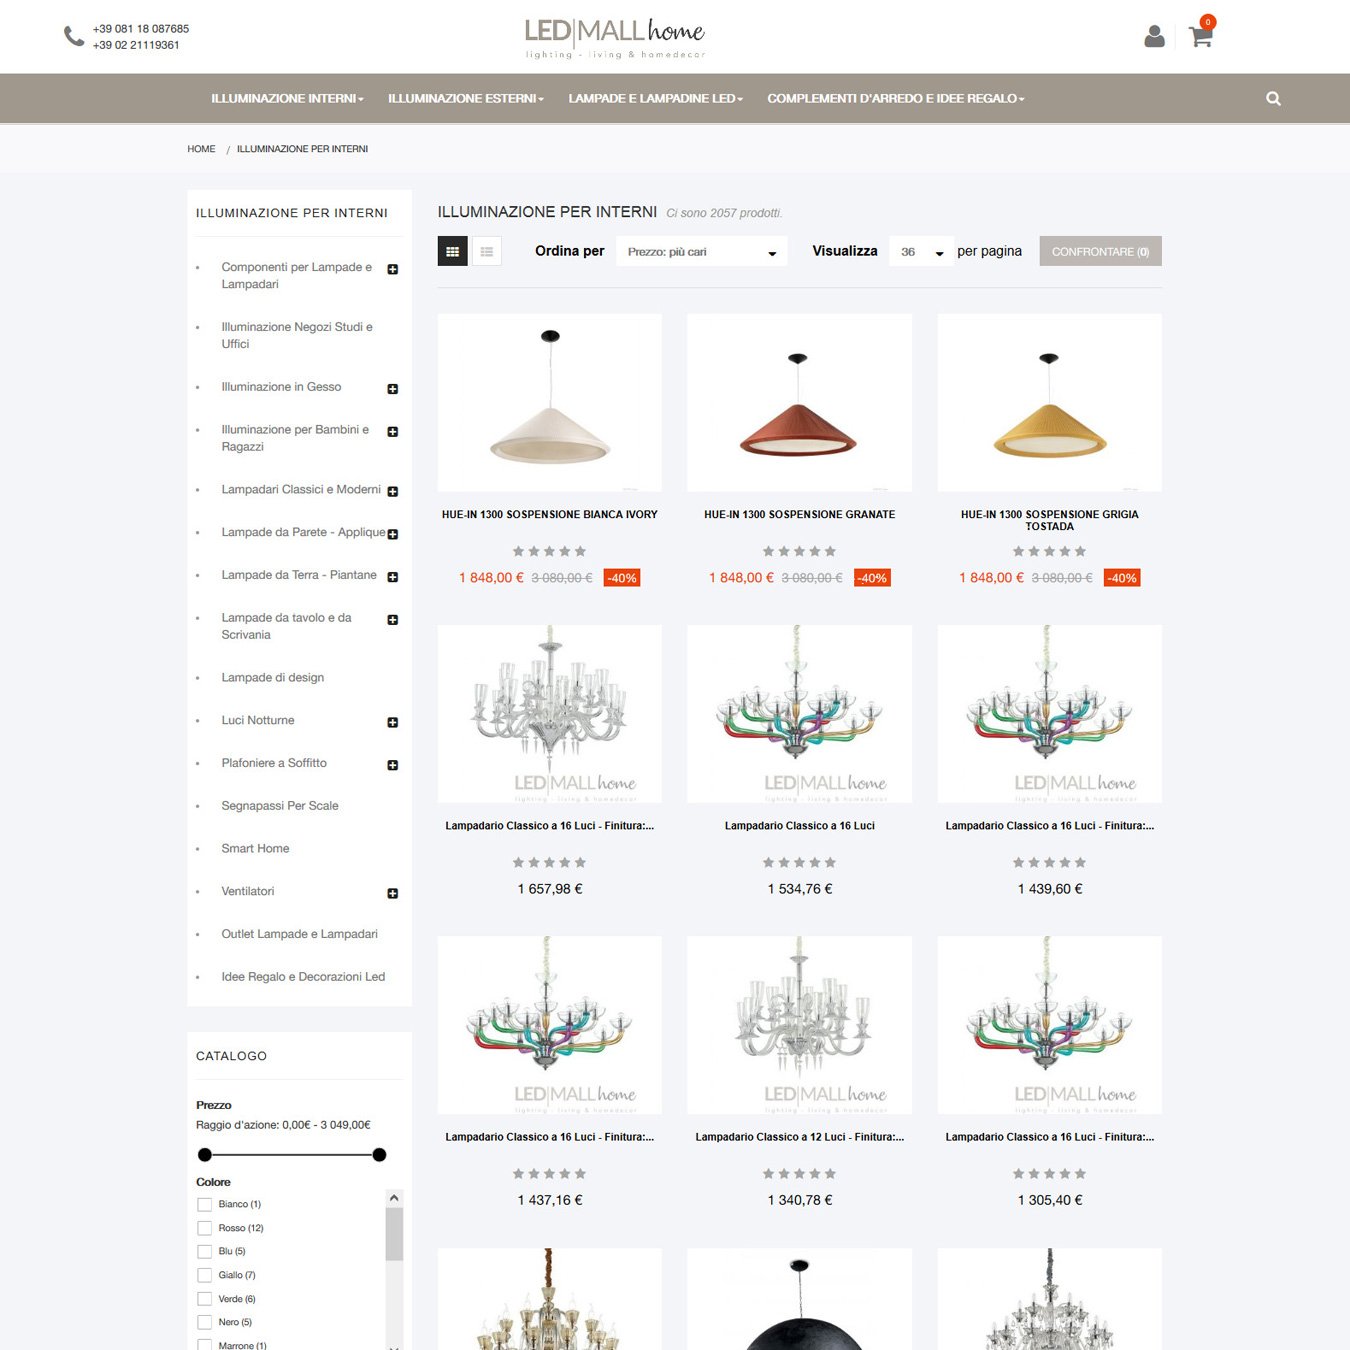This screenshot has height=1350, width=1350.
Task: Open HUE-IN 1300 Sospensione Granate thumbnail
Action: coord(800,402)
